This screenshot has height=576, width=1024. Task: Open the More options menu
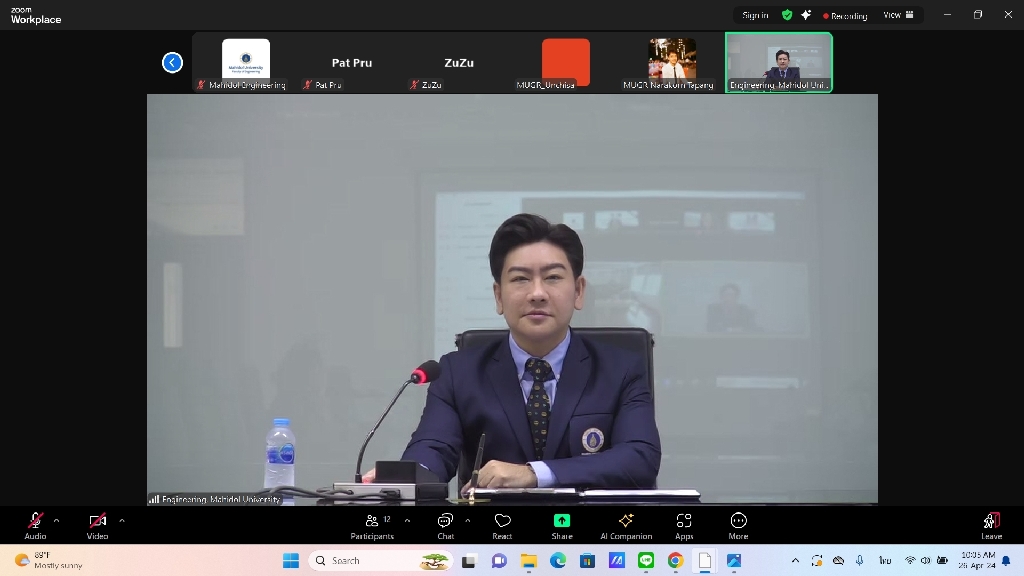(x=738, y=525)
